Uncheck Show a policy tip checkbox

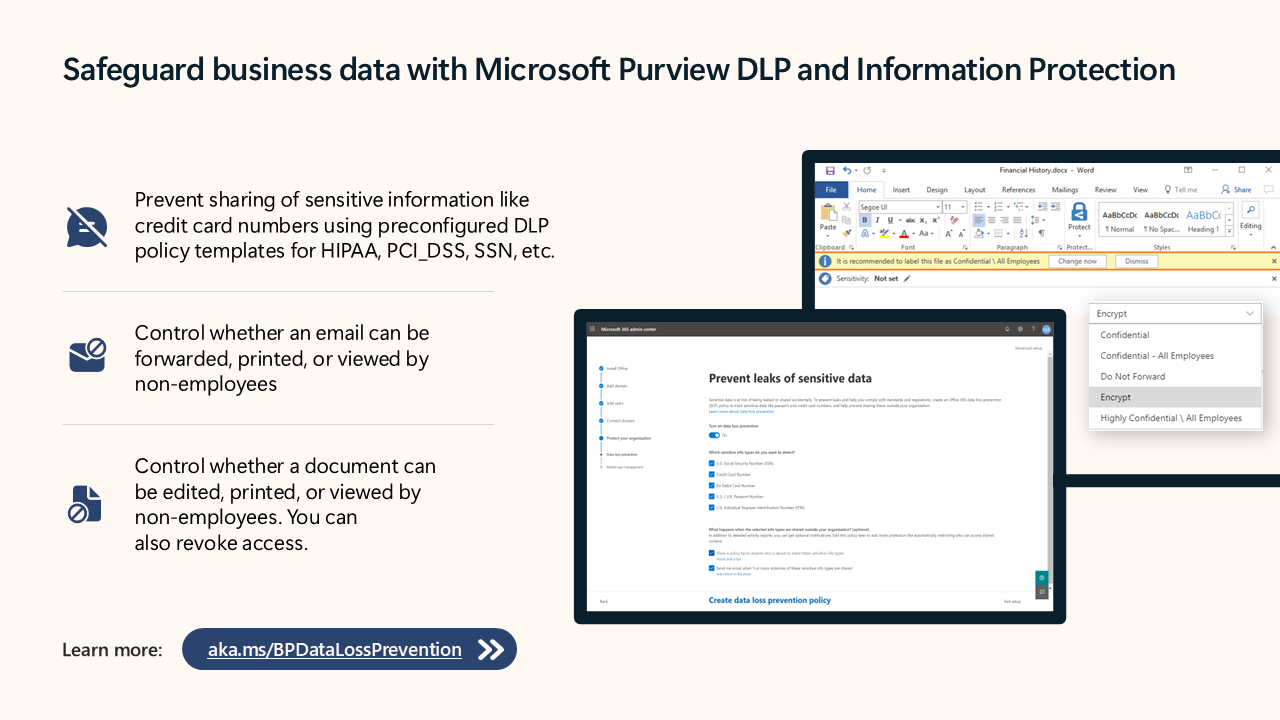[711, 553]
